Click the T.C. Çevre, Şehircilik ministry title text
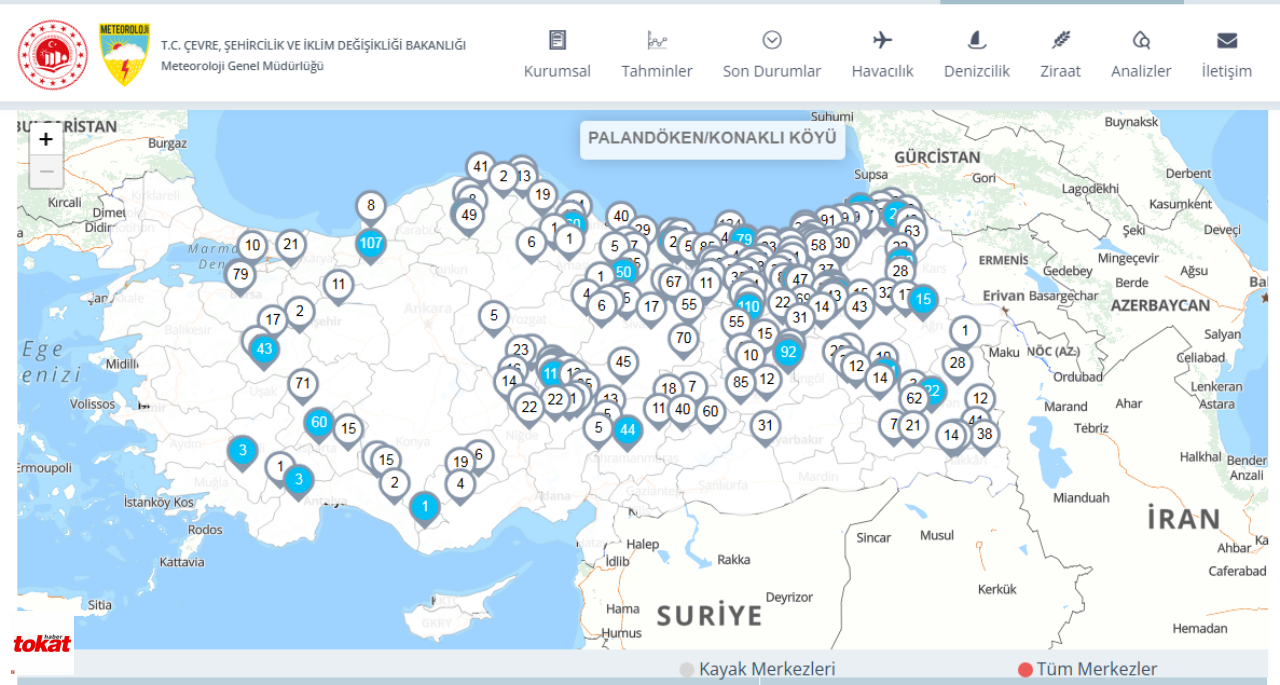Image resolution: width=1280 pixels, height=685 pixels. pyautogui.click(x=313, y=45)
